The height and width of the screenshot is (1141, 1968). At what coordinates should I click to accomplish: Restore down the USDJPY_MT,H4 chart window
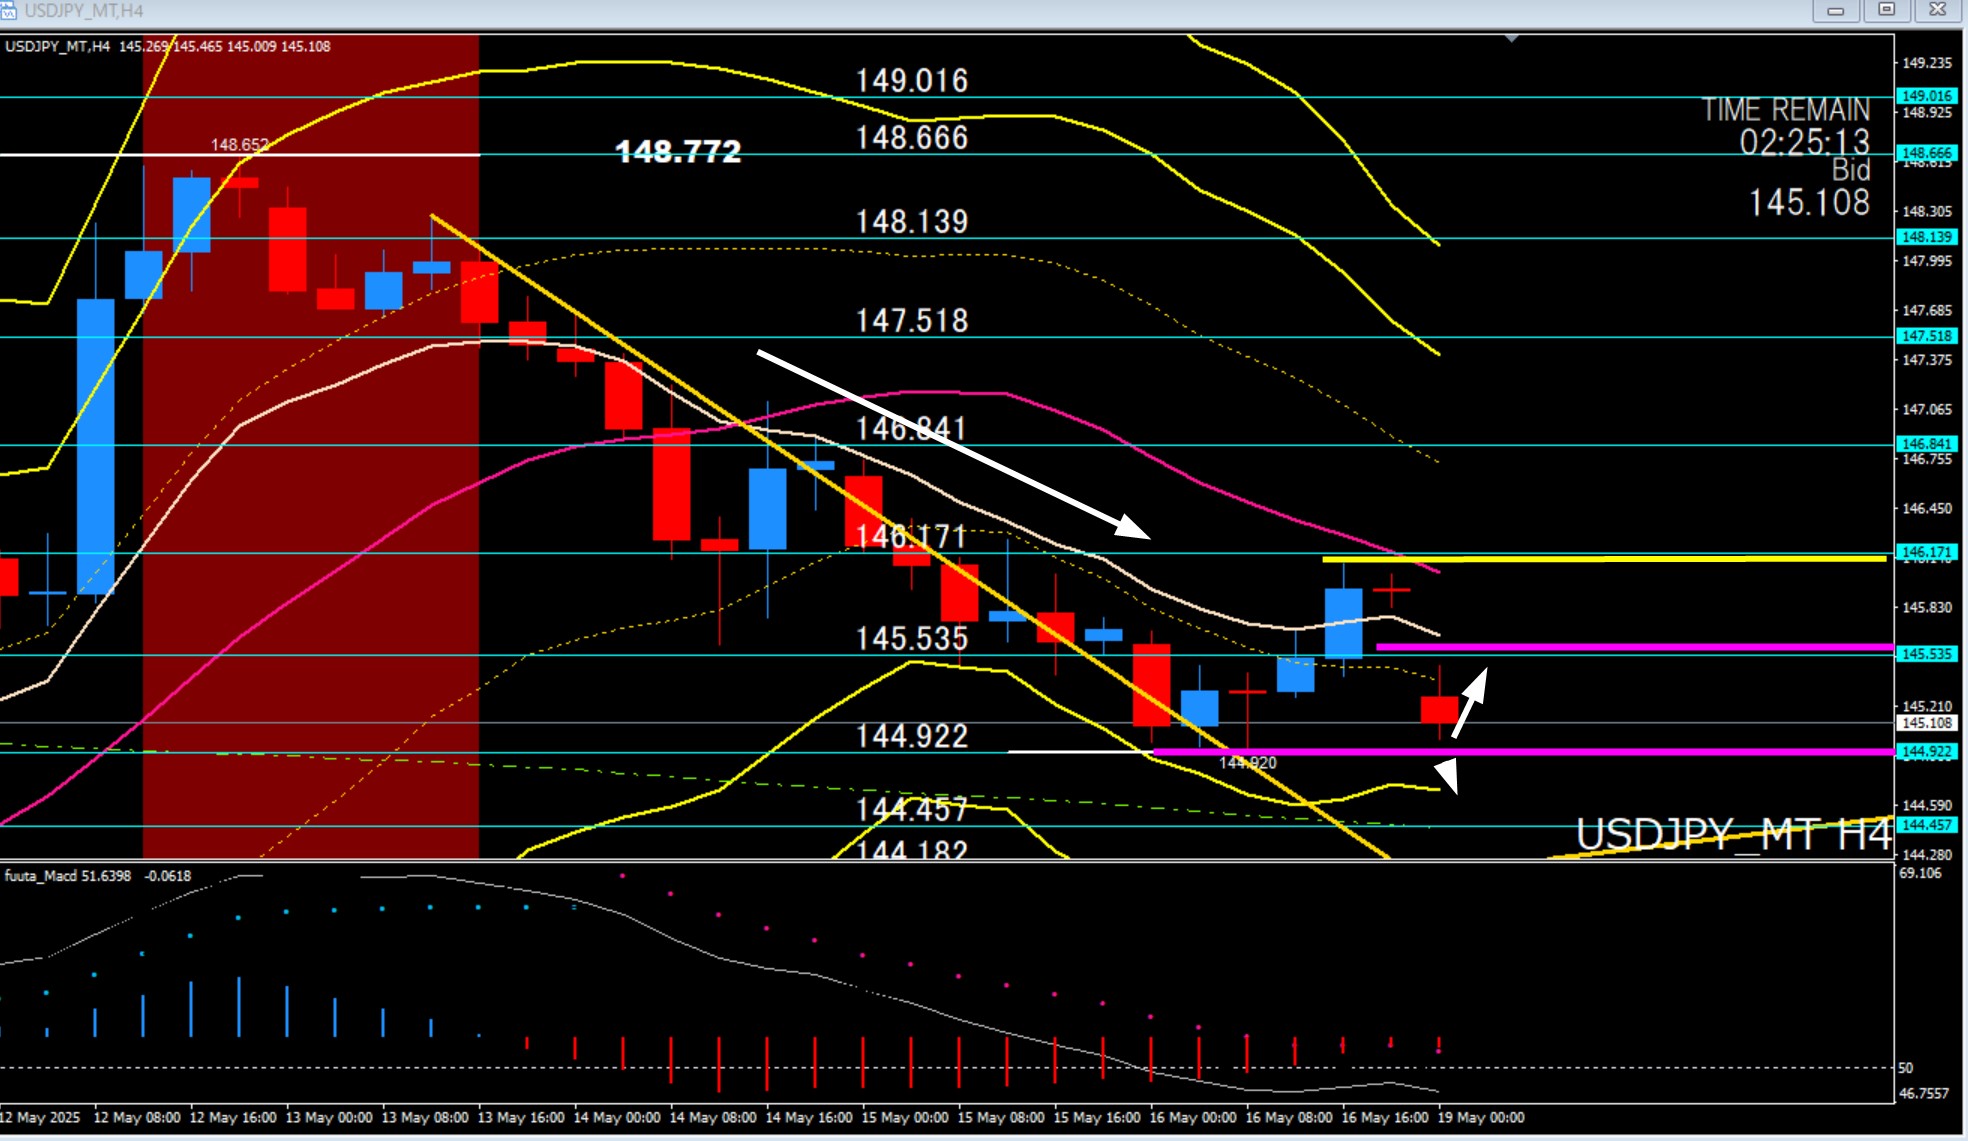[x=1887, y=10]
